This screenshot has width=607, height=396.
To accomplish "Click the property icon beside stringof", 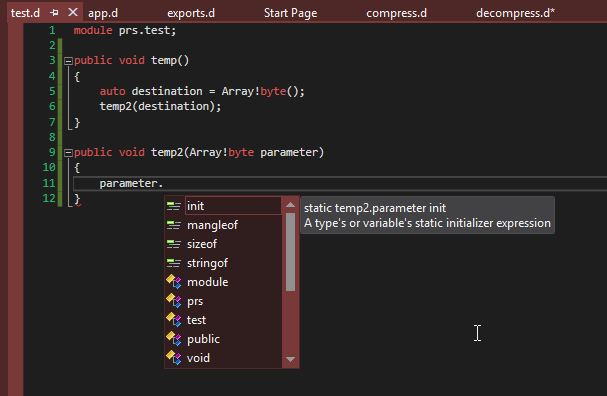I will click(x=174, y=263).
